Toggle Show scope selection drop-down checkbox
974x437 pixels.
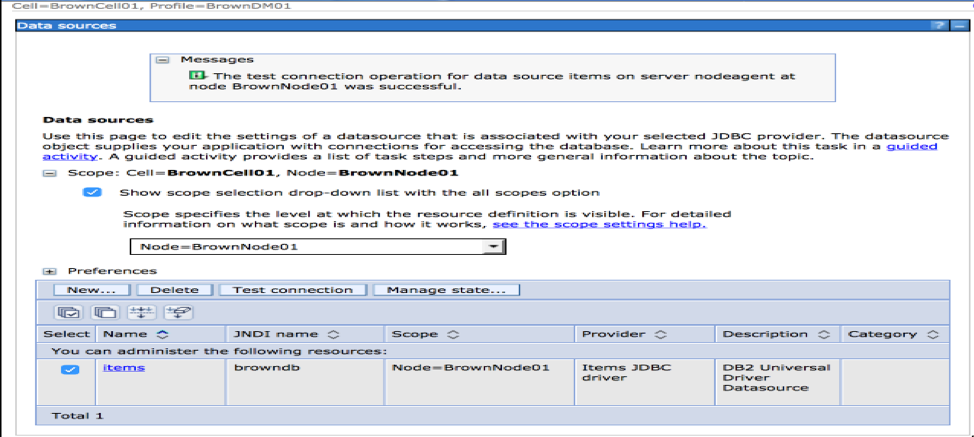(x=93, y=192)
